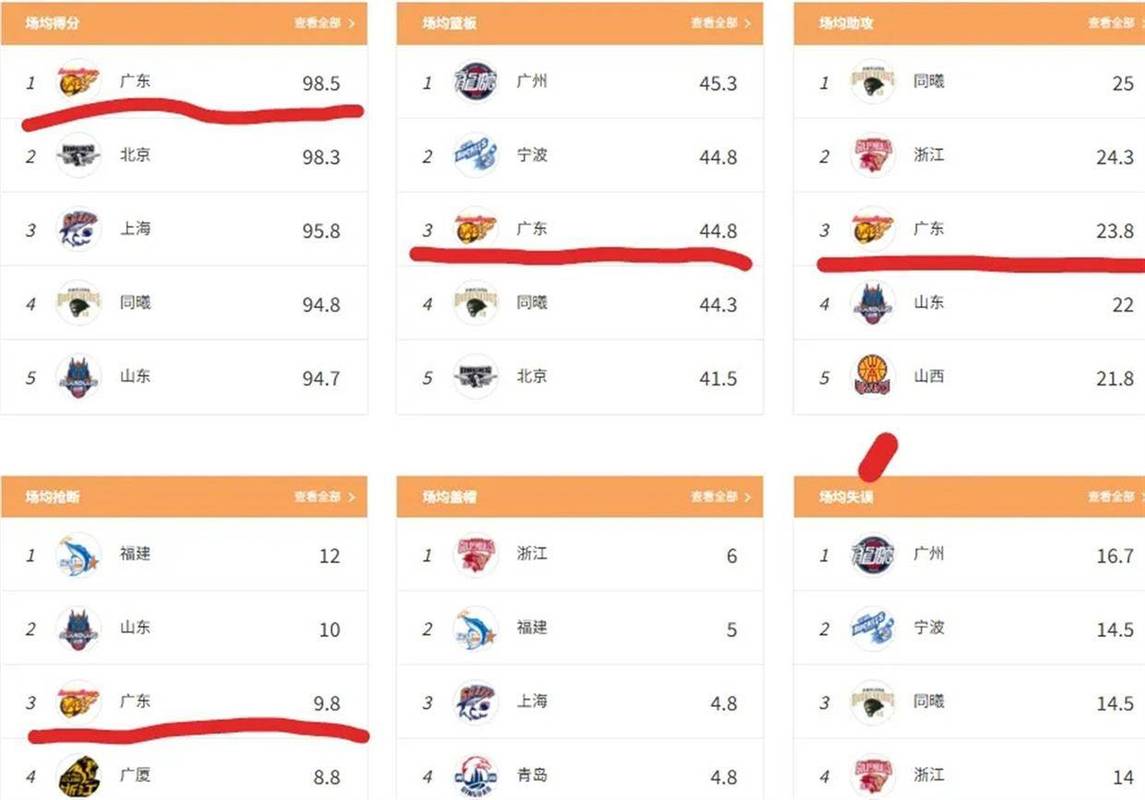Select Shandong logo in 场均助攻 ranking

click(873, 303)
